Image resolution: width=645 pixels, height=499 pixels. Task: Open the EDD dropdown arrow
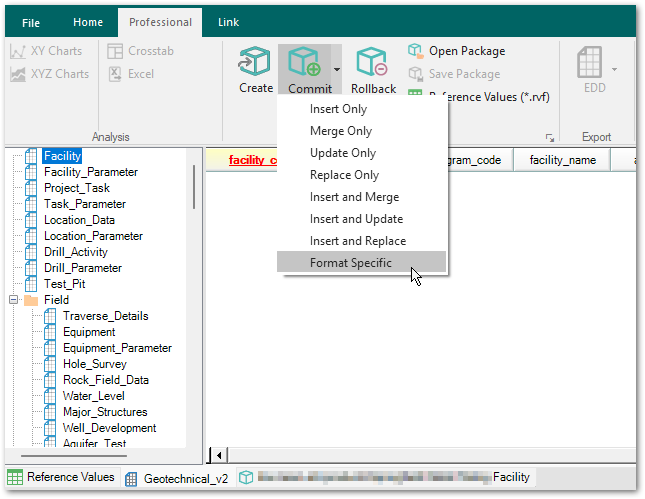pyautogui.click(x=614, y=70)
